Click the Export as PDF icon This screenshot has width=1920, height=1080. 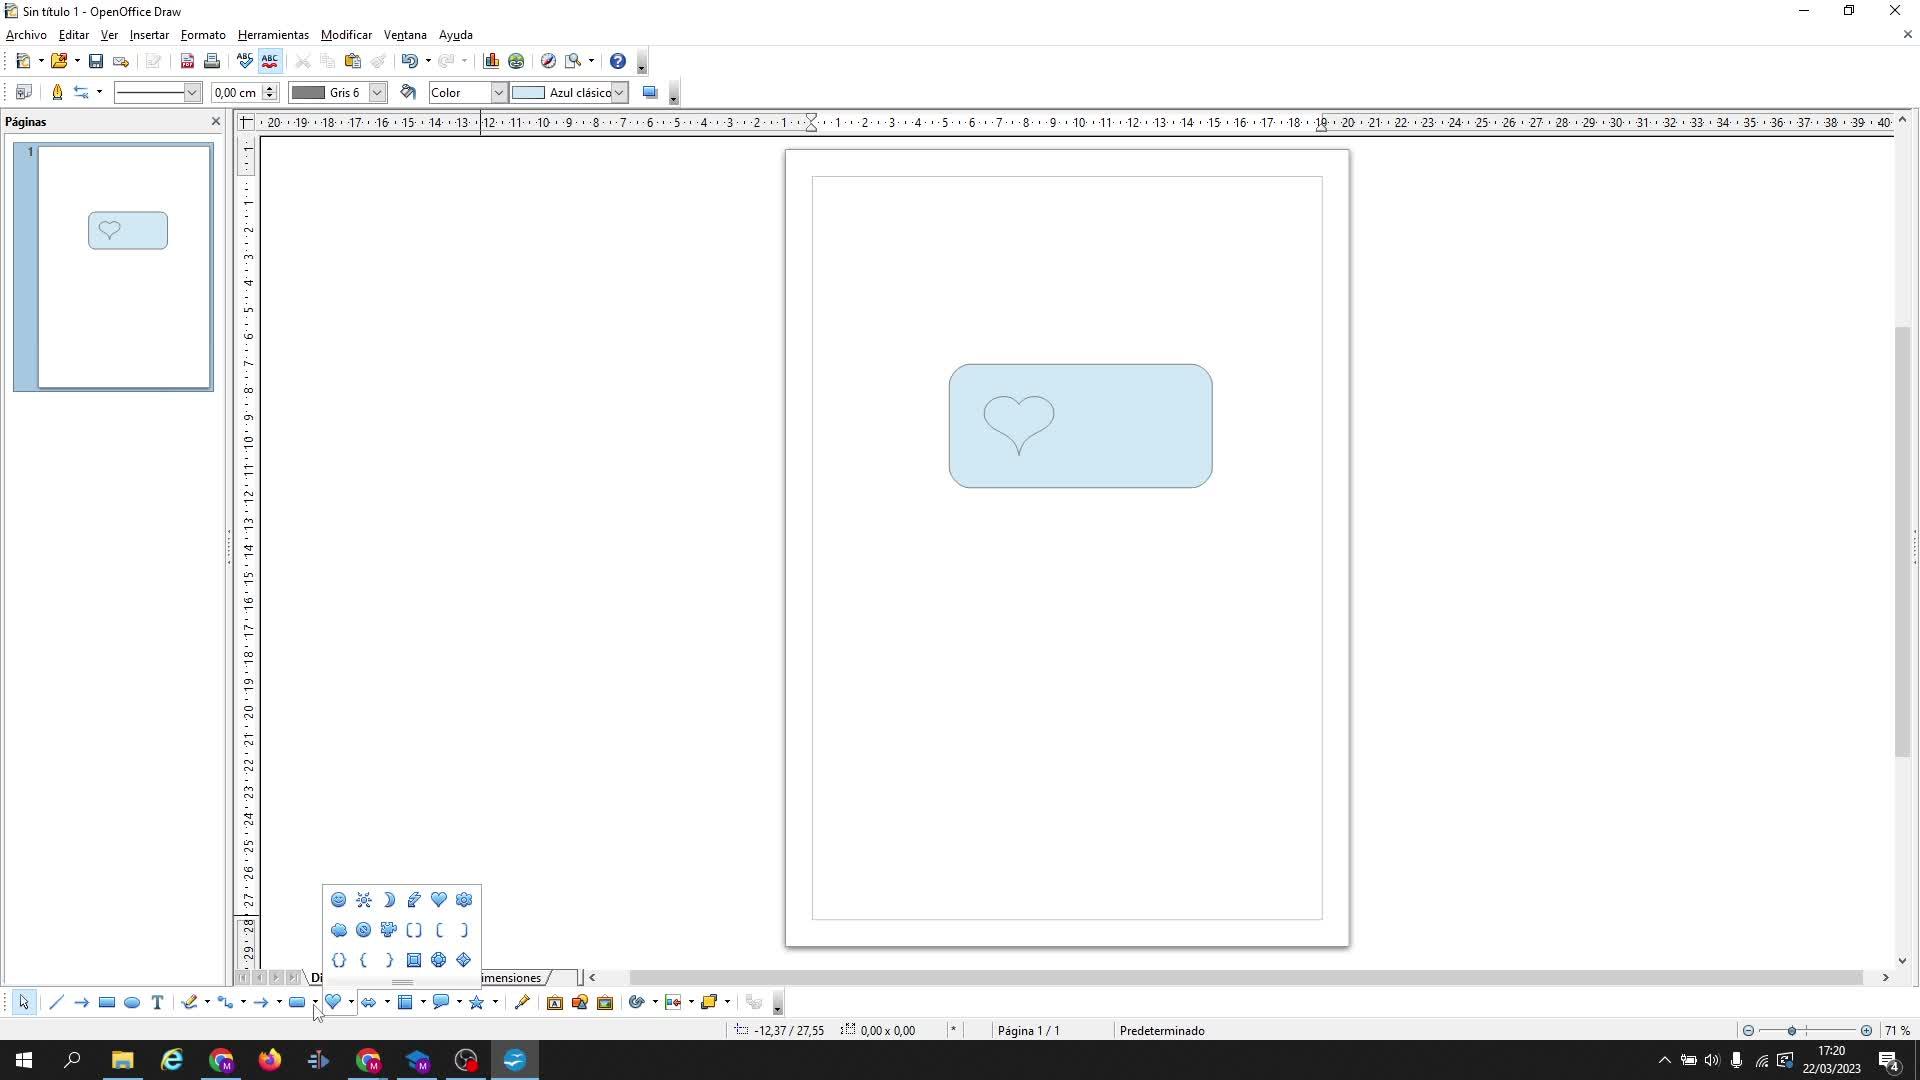tap(187, 61)
